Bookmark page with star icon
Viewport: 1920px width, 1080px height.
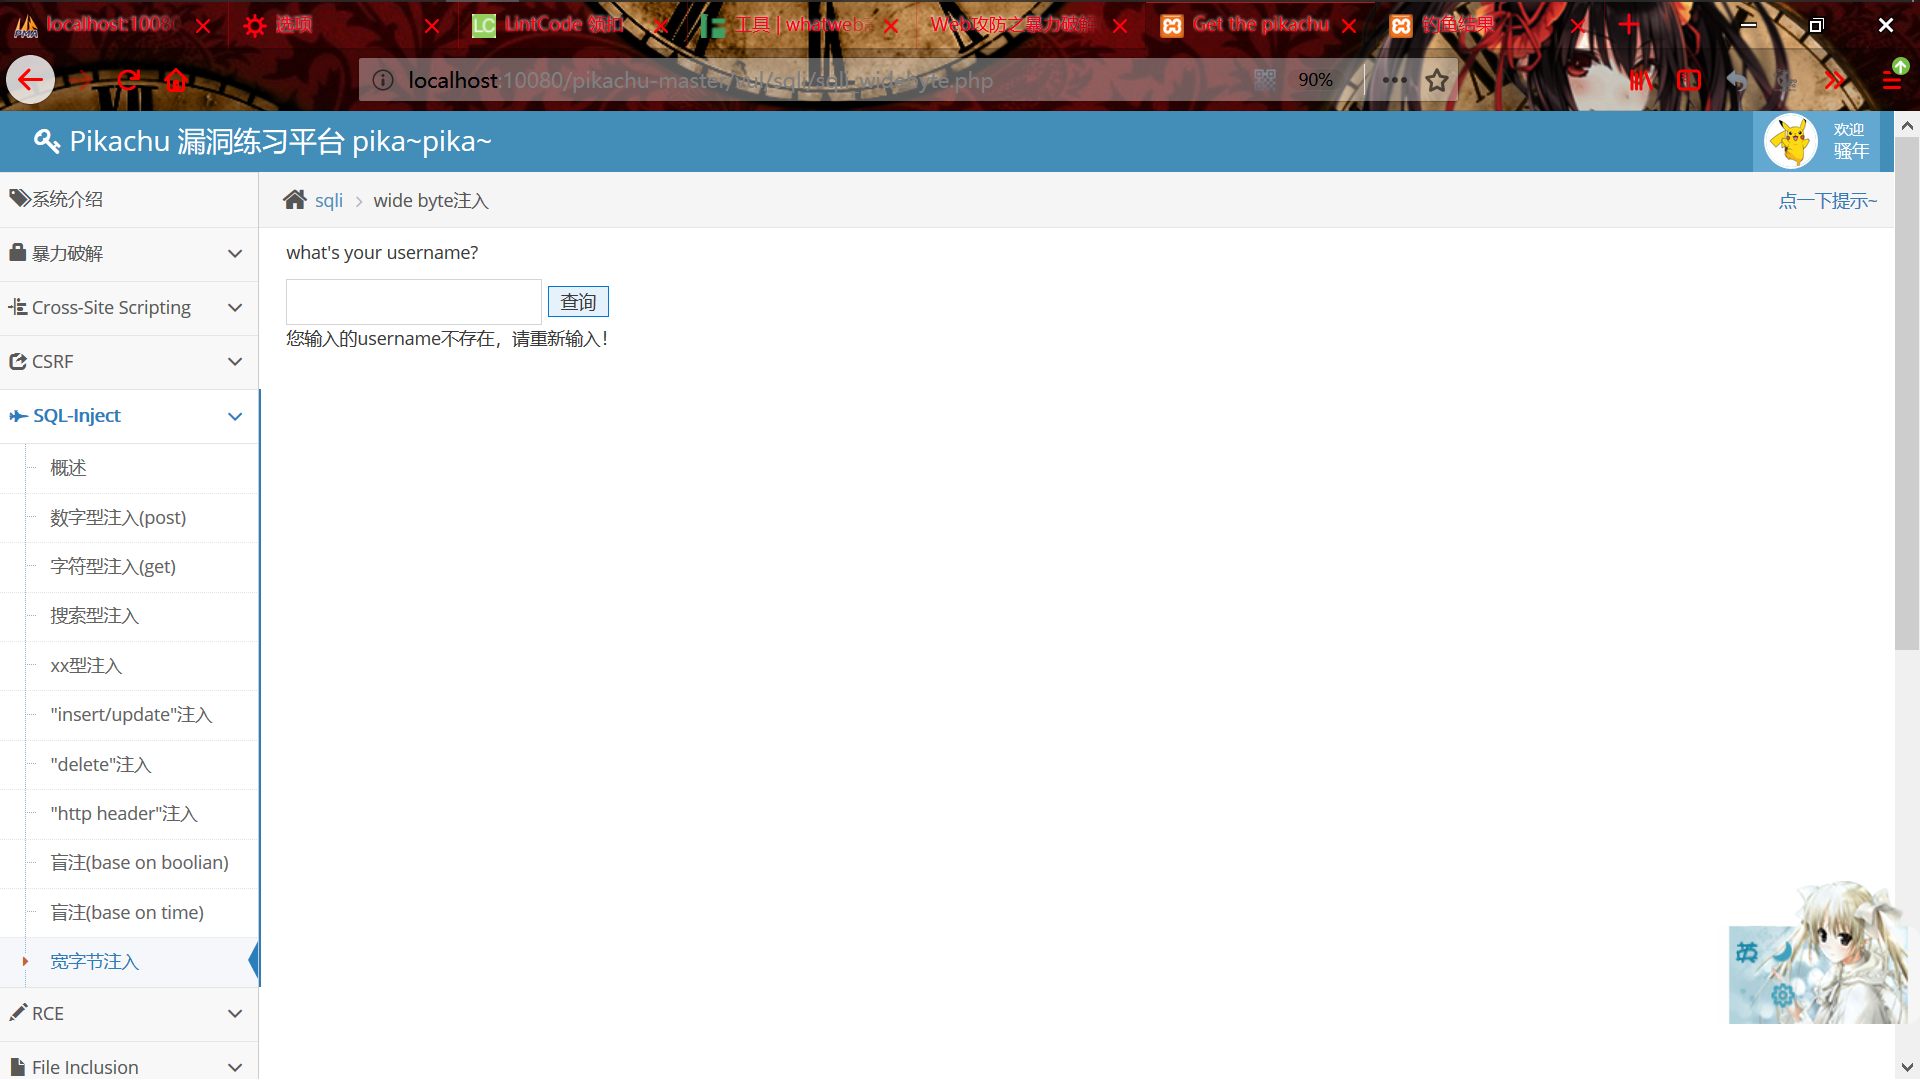pyautogui.click(x=1437, y=80)
